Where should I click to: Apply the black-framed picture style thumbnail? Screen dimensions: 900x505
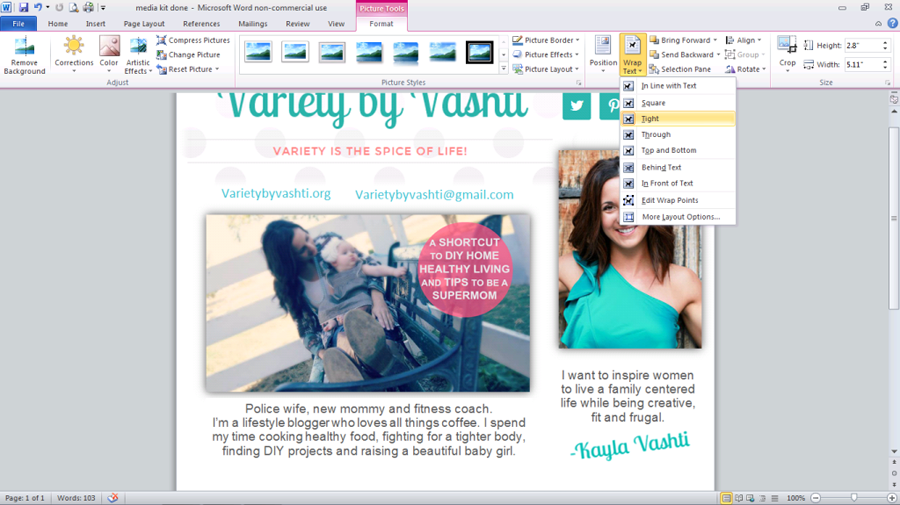pos(480,53)
